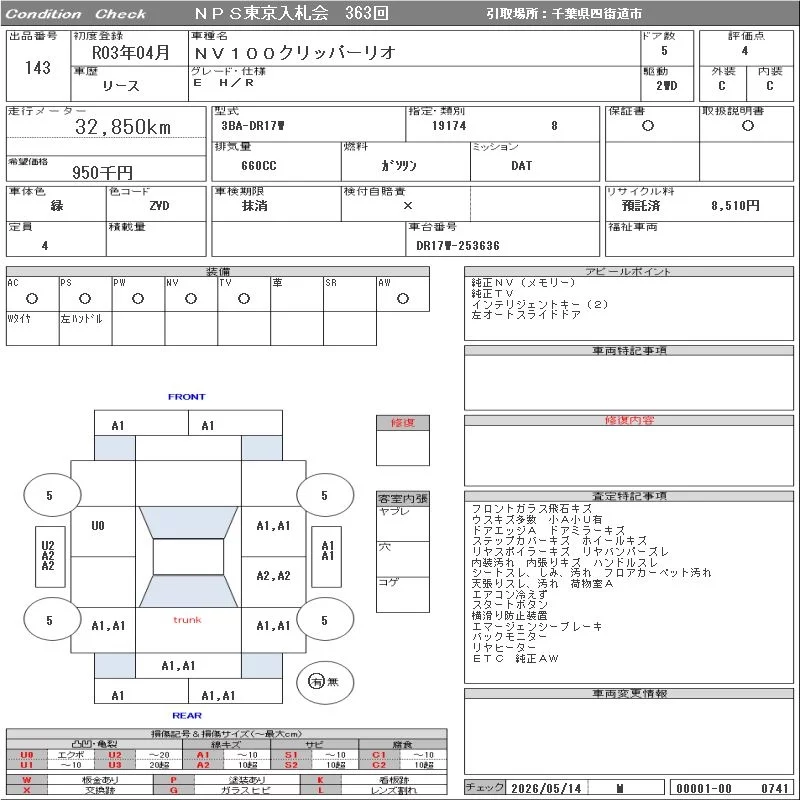Click the inspection status 抹消
The image size is (800, 800).
pos(255,206)
